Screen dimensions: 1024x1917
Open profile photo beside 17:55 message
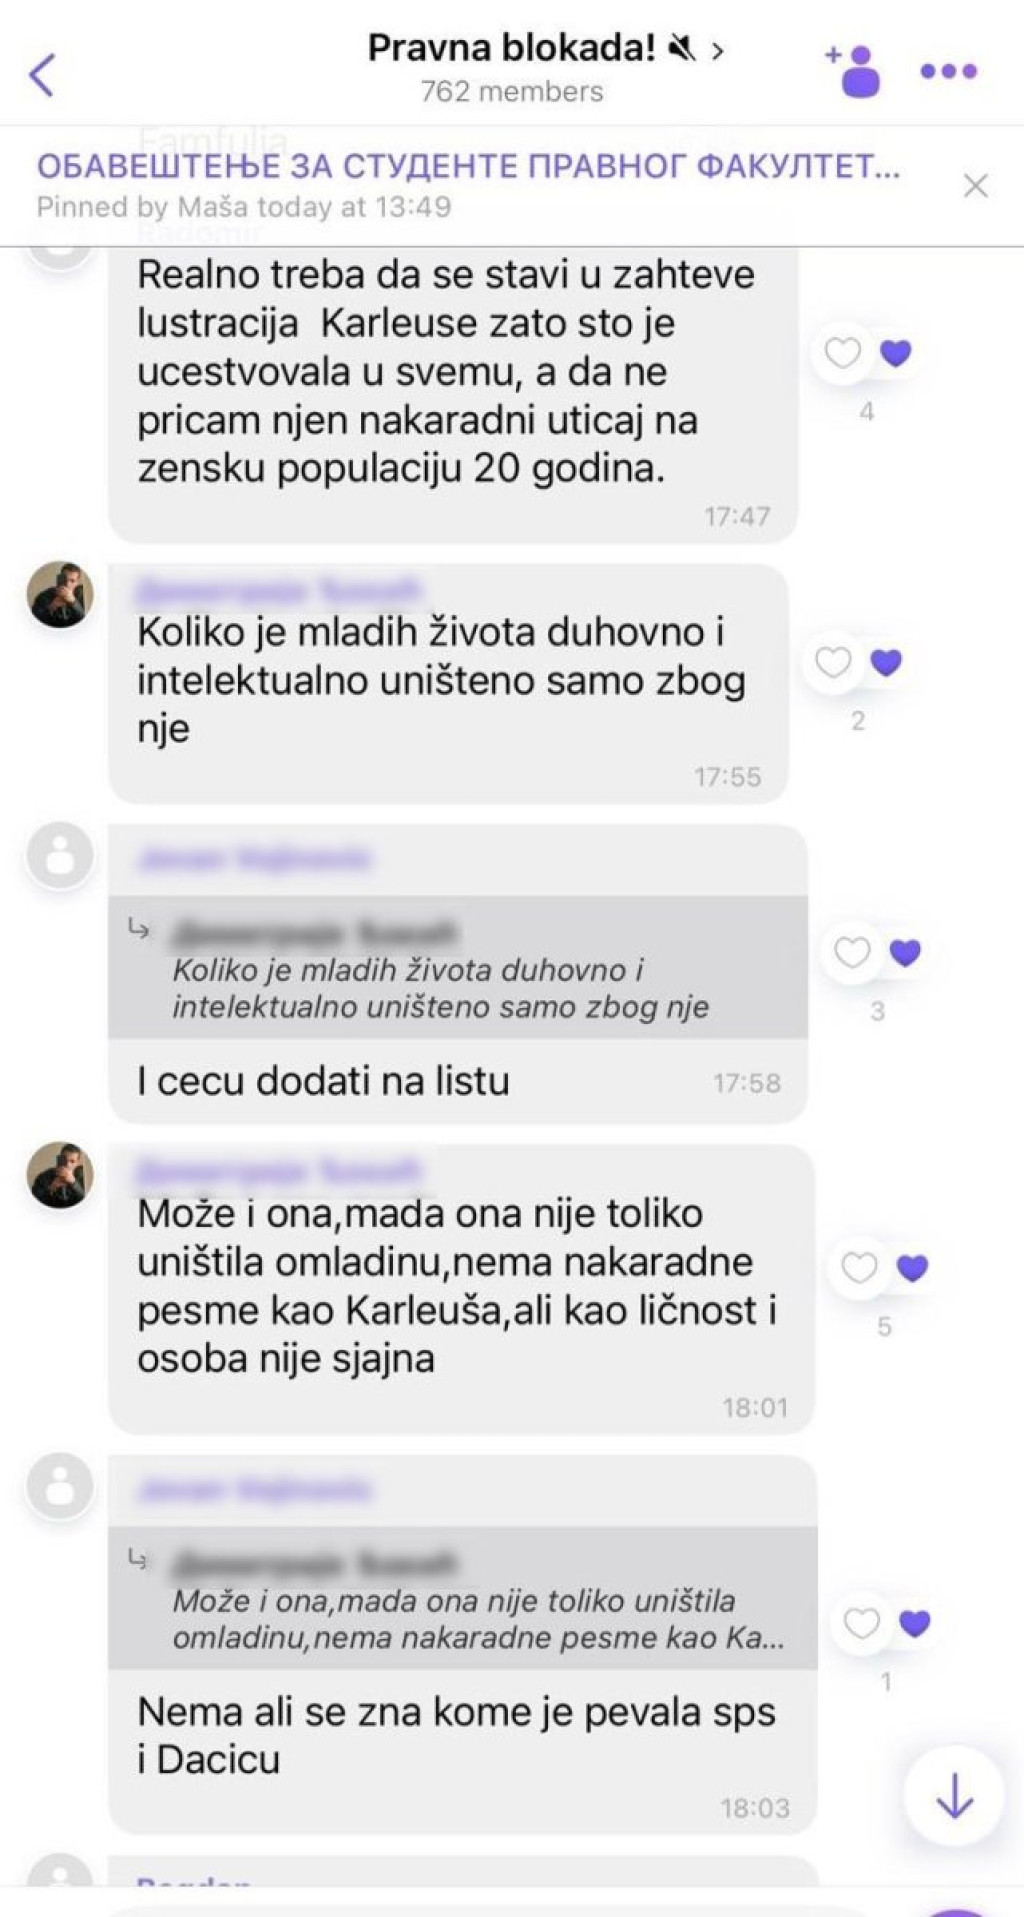[x=60, y=594]
